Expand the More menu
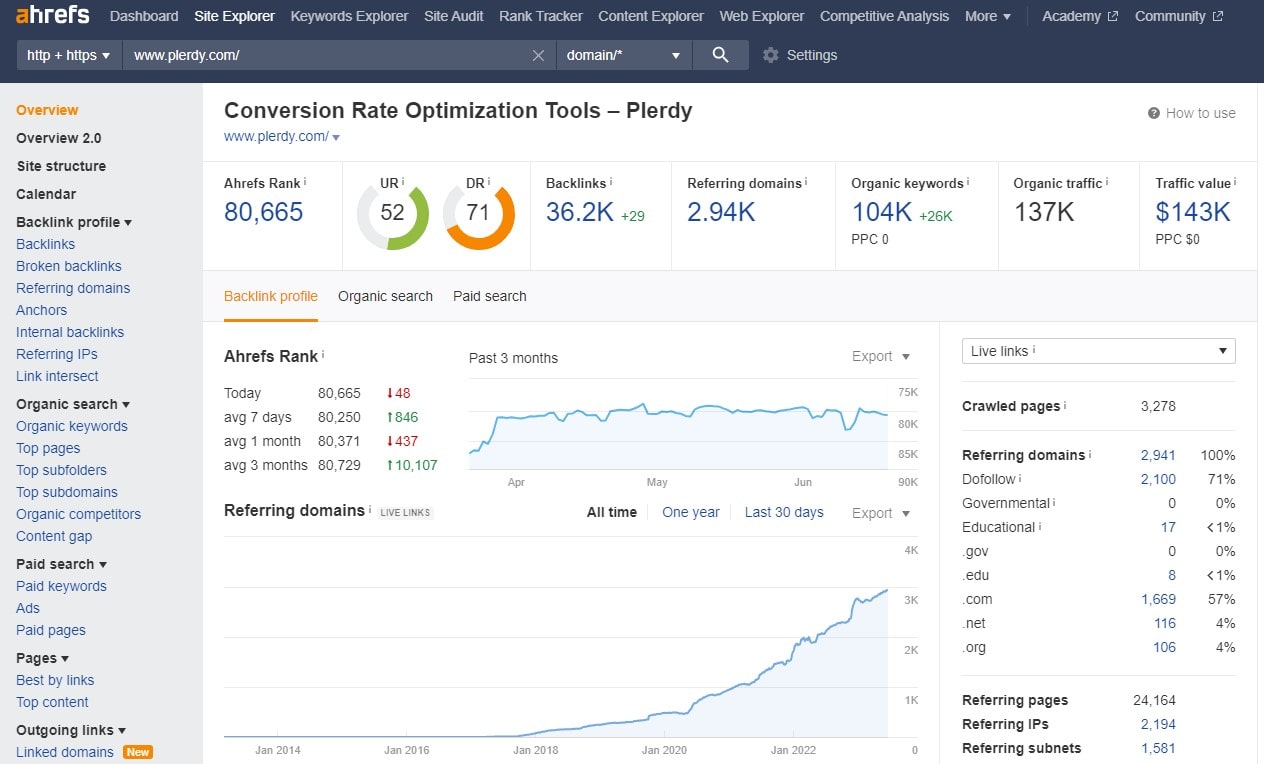Image resolution: width=1264 pixels, height=764 pixels. [988, 16]
